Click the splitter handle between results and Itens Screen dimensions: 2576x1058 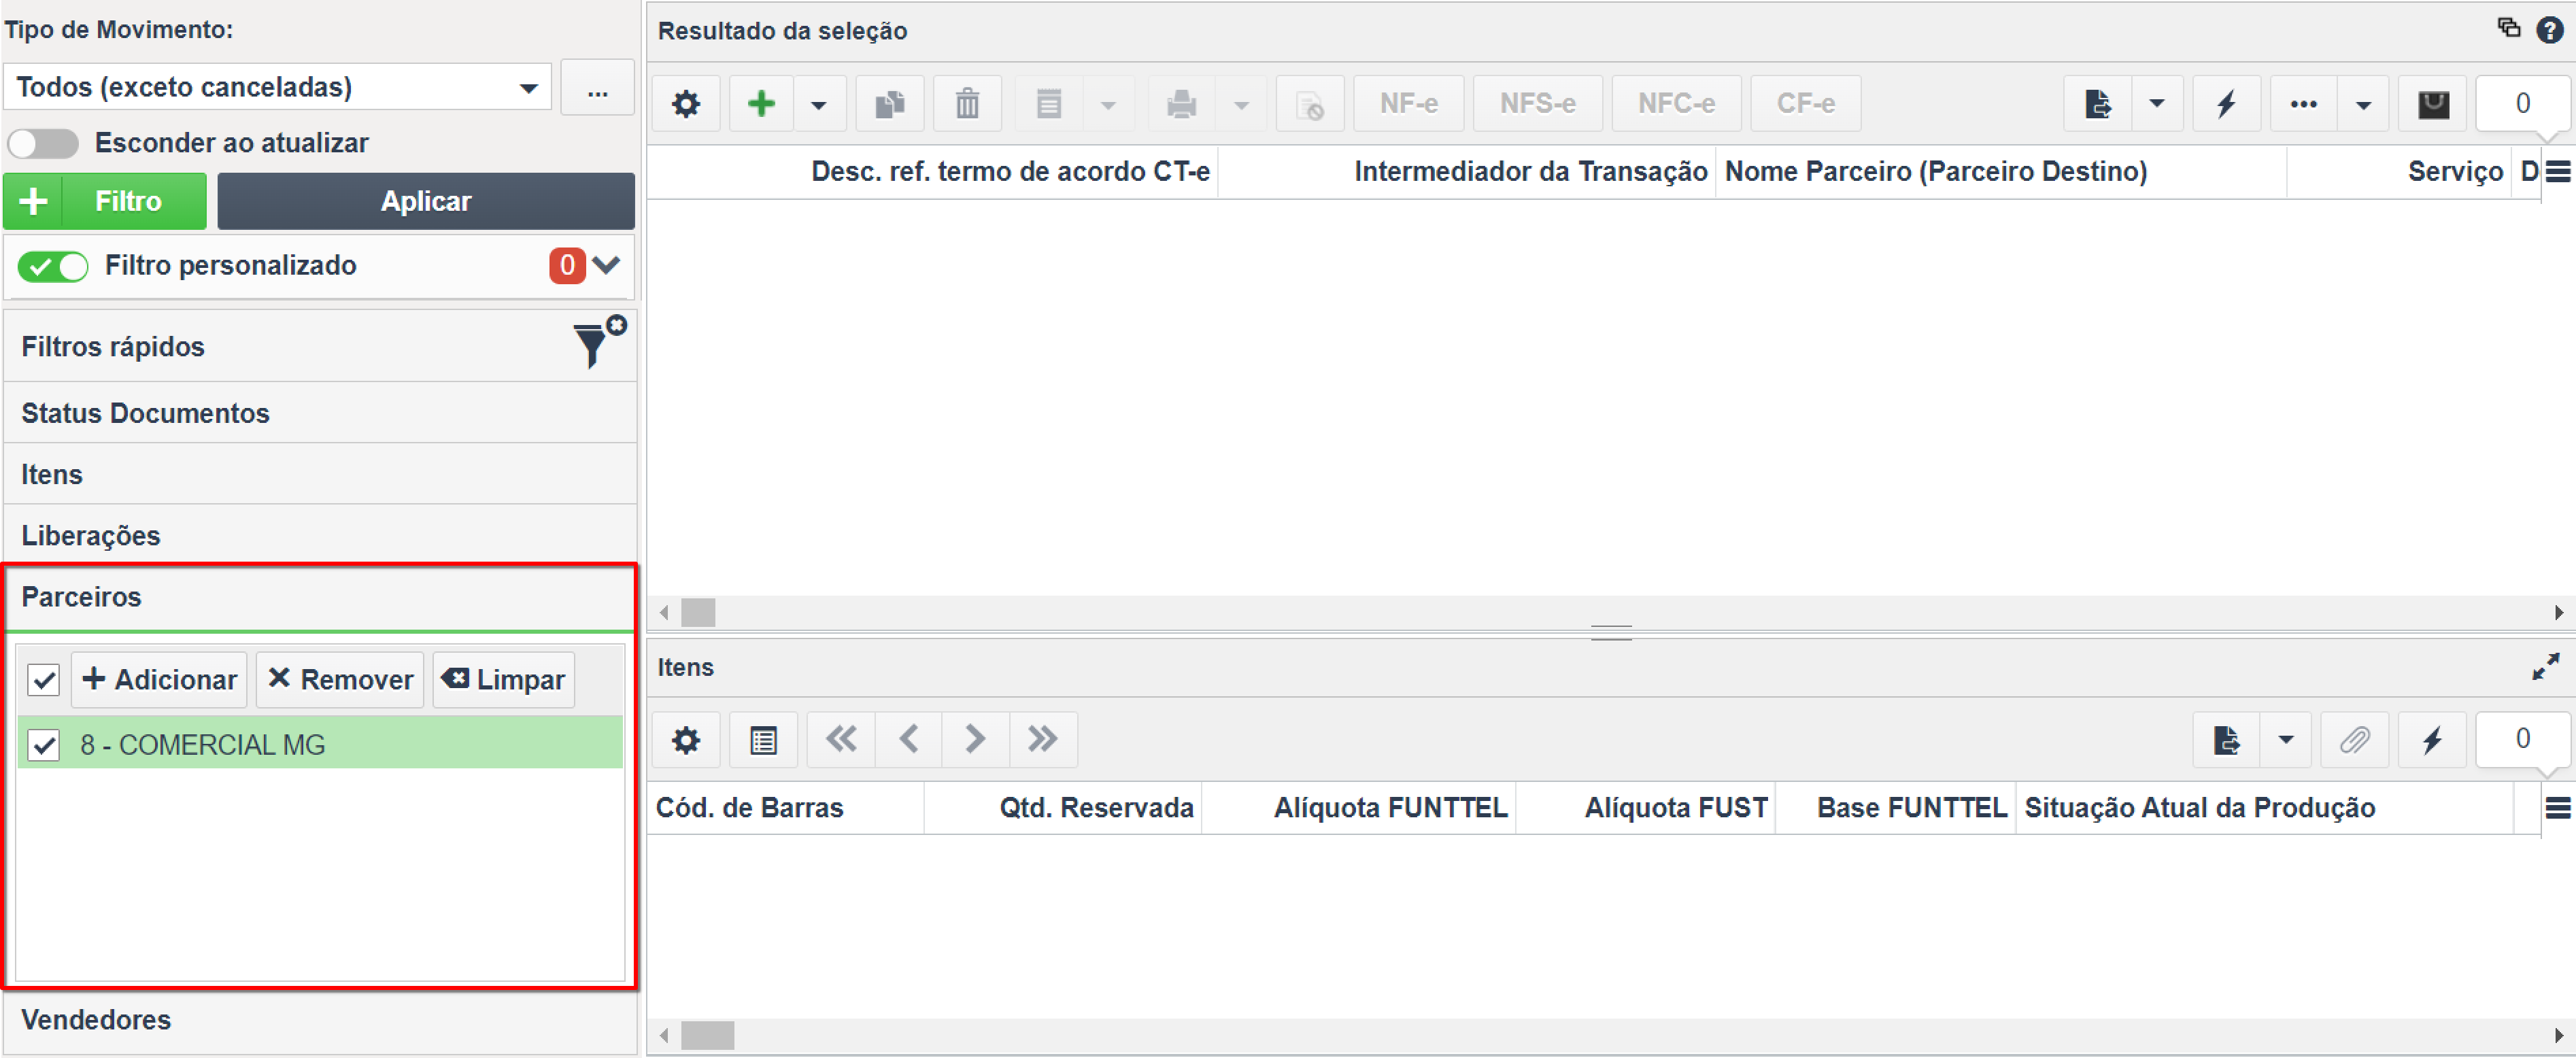1611,633
